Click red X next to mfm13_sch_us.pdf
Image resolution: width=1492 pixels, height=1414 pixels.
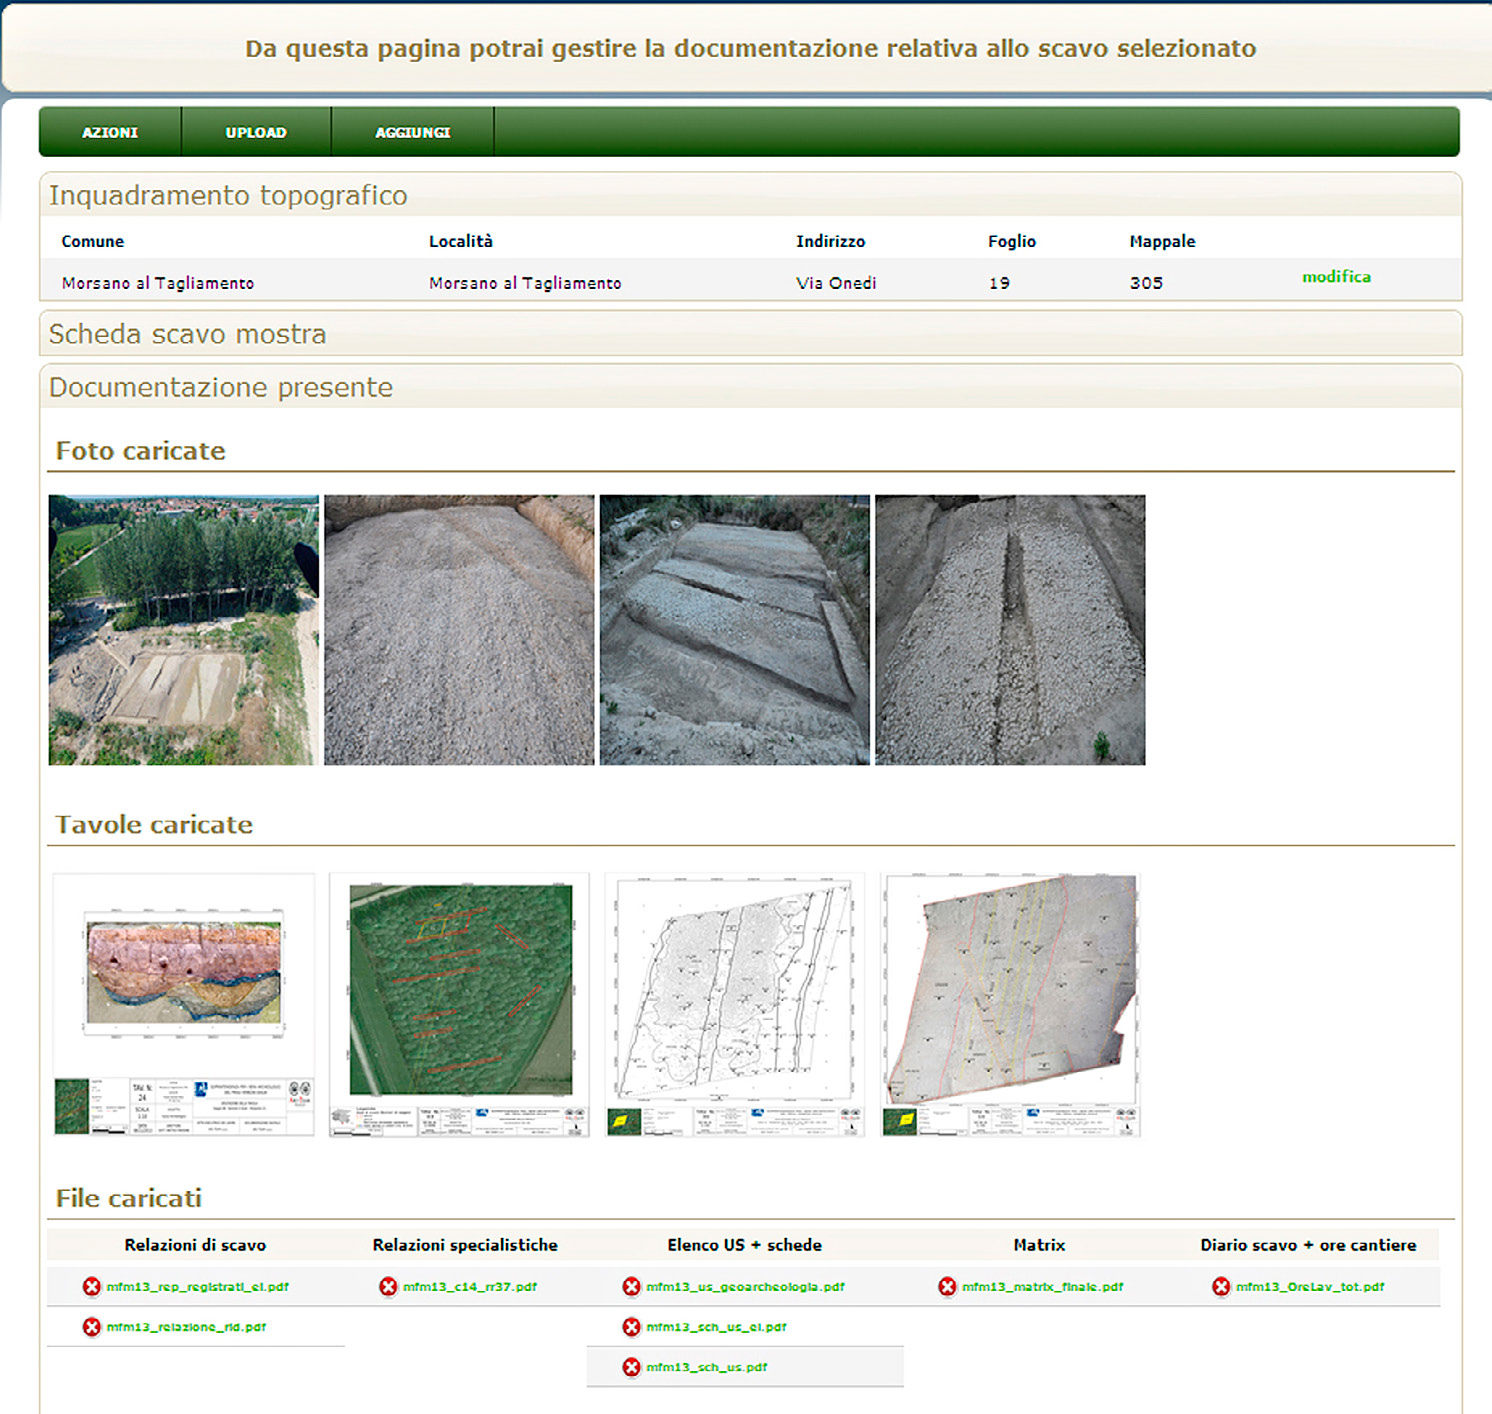click(x=631, y=1367)
